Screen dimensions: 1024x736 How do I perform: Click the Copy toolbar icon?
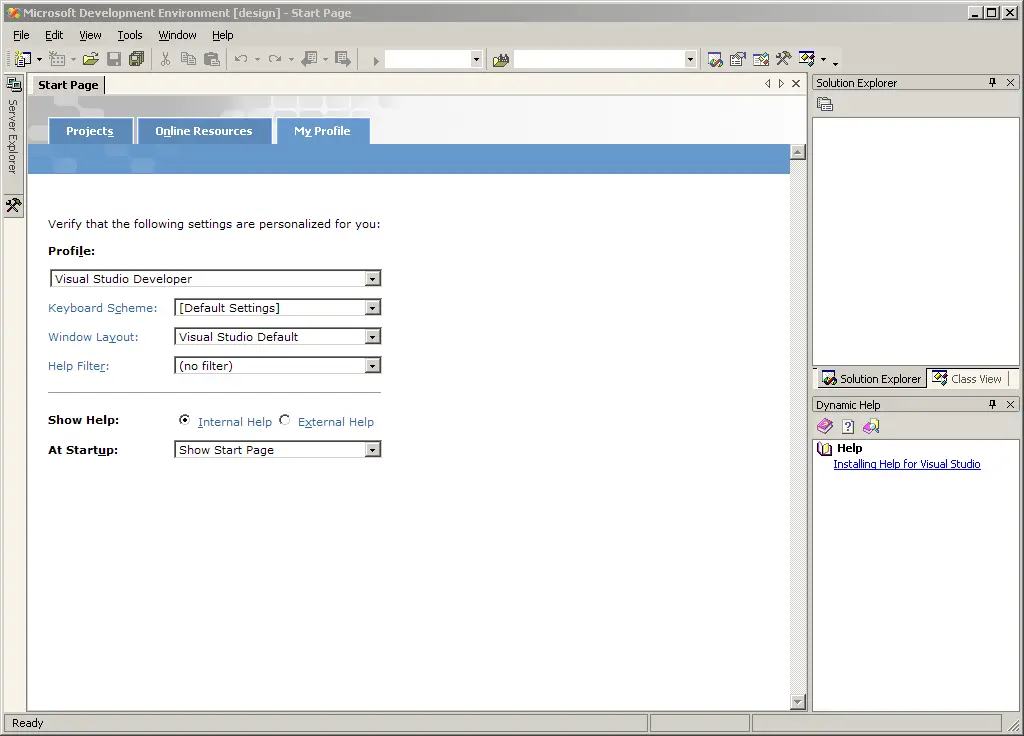point(188,59)
